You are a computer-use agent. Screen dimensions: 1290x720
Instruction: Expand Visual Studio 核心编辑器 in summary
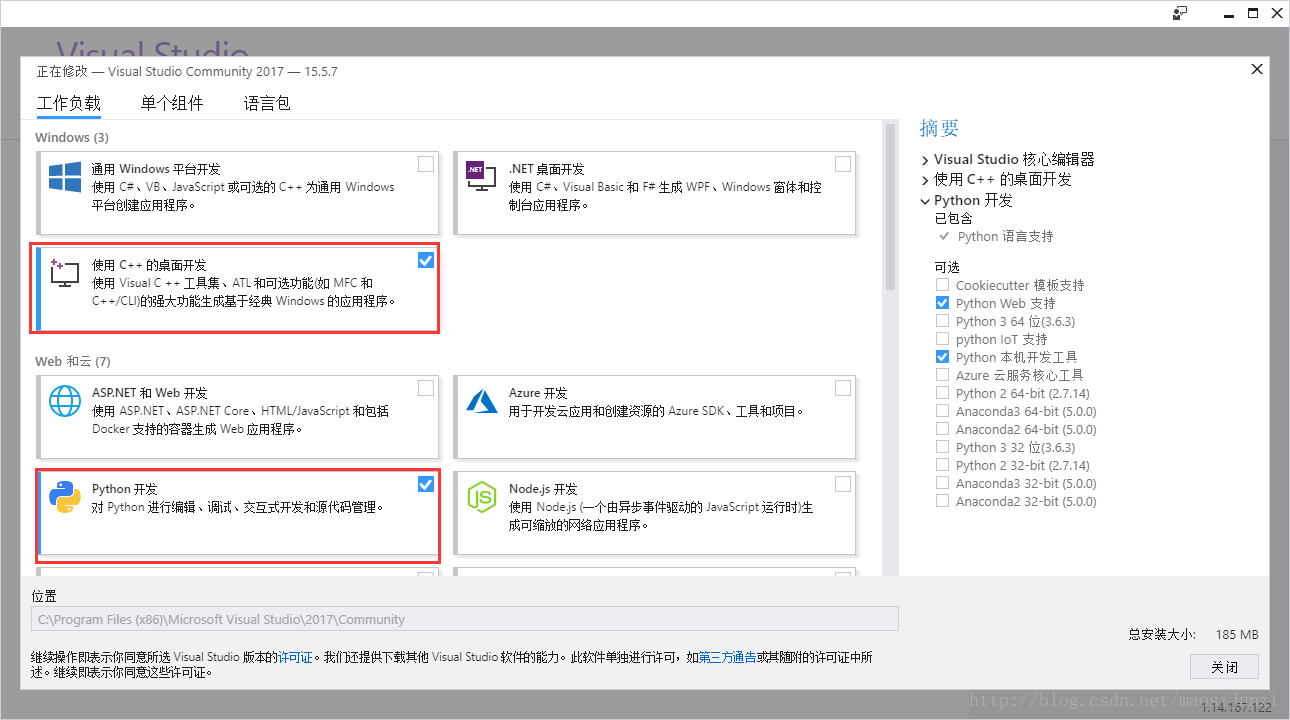click(x=925, y=160)
